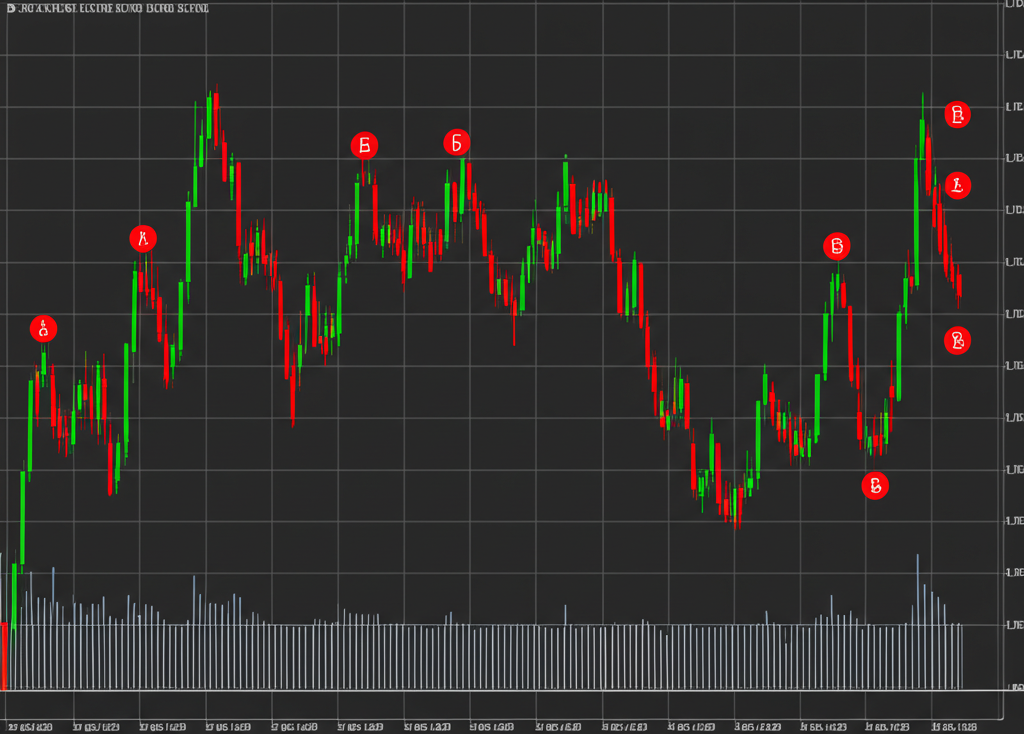This screenshot has width=1024, height=734.
Task: Select the red marker above the peak before the final rally
Action: [836, 246]
